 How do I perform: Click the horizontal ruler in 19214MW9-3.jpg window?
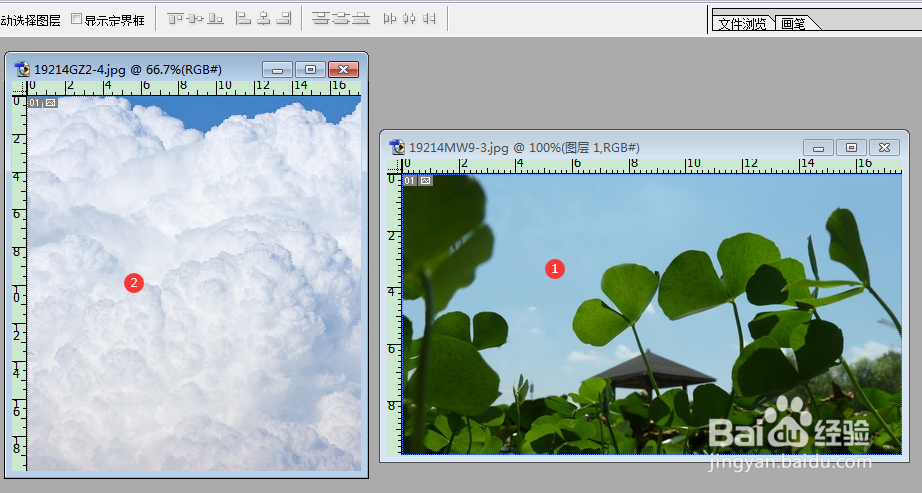652,166
